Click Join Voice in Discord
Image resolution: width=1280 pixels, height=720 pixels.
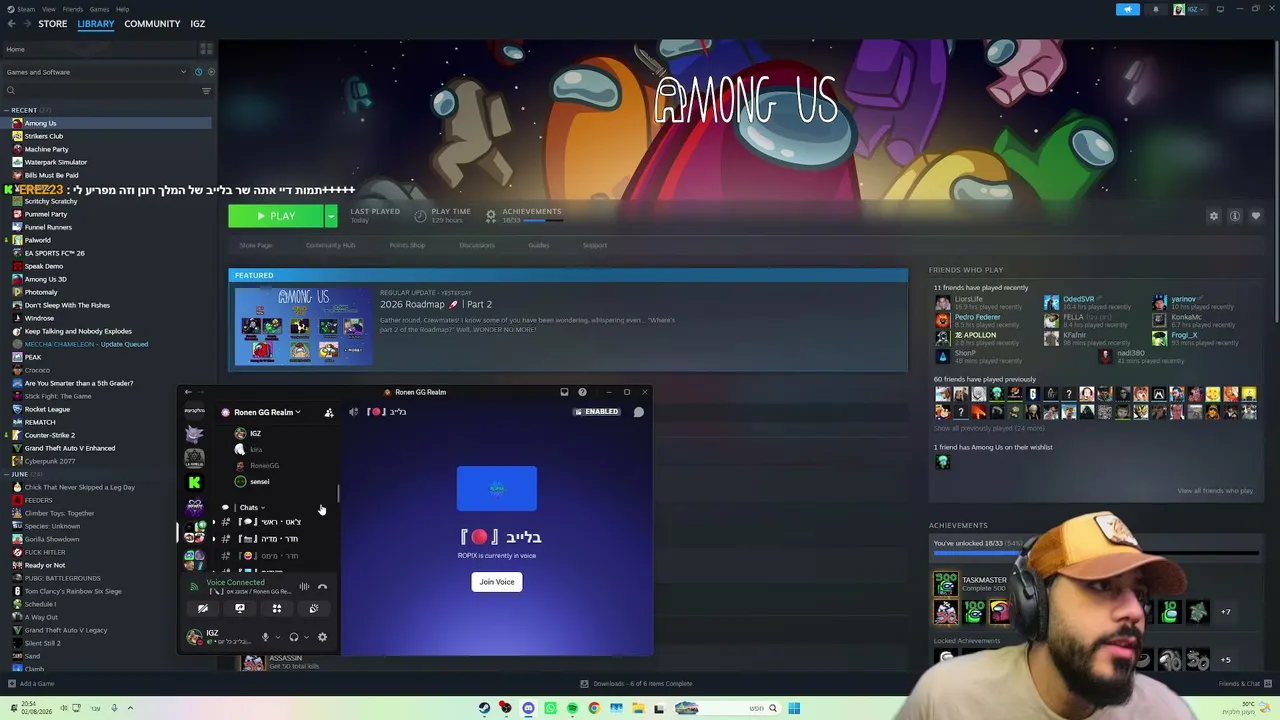point(497,582)
